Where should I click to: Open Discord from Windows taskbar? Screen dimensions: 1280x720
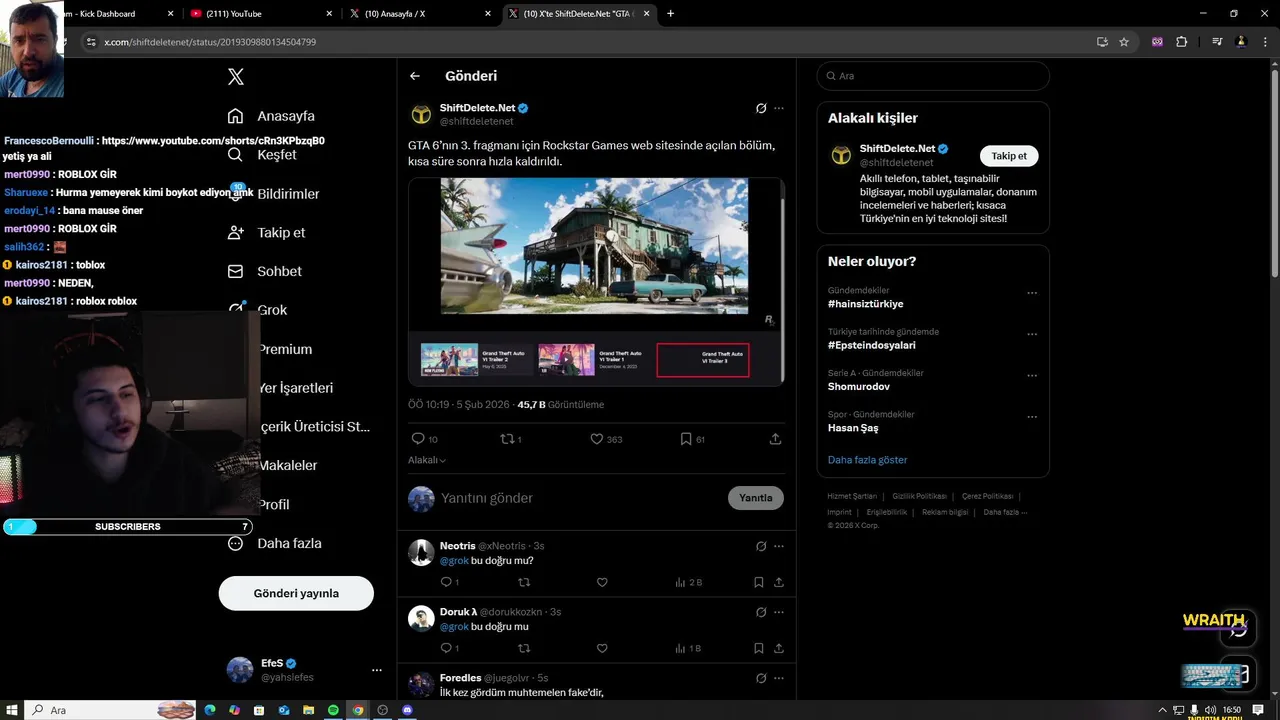(408, 710)
